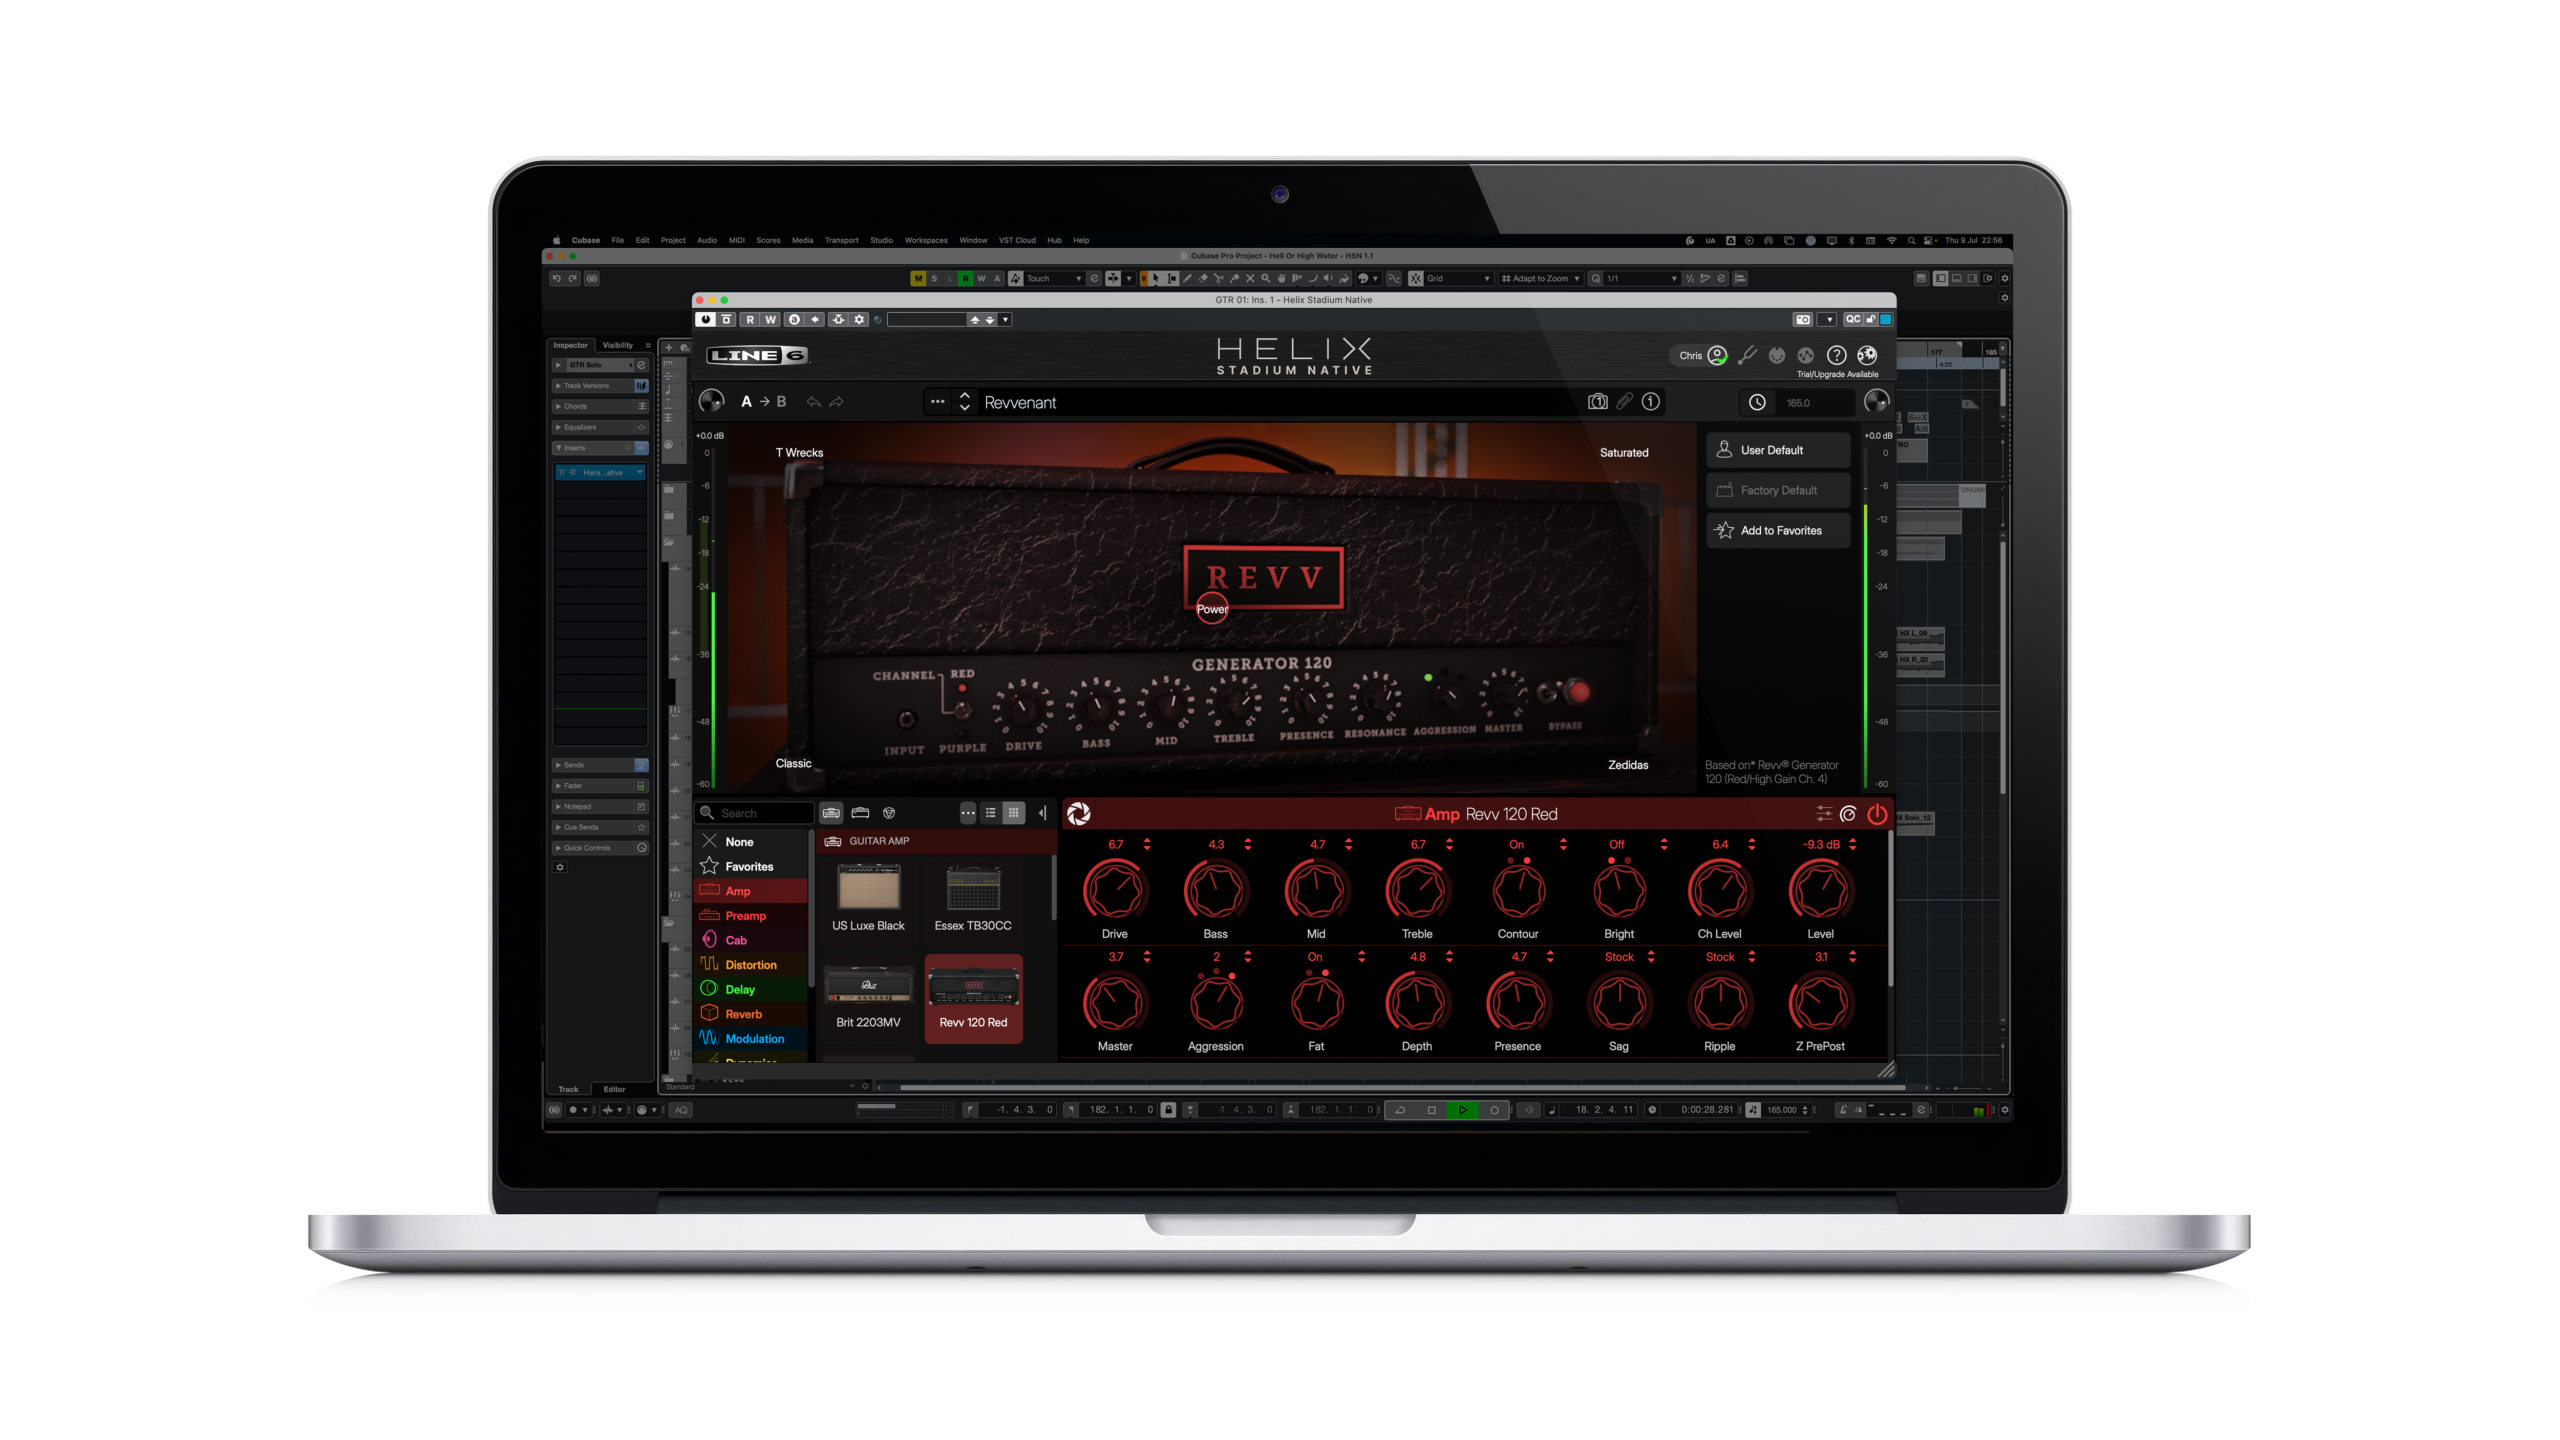Select the Cubase eraser tool

[1203, 279]
